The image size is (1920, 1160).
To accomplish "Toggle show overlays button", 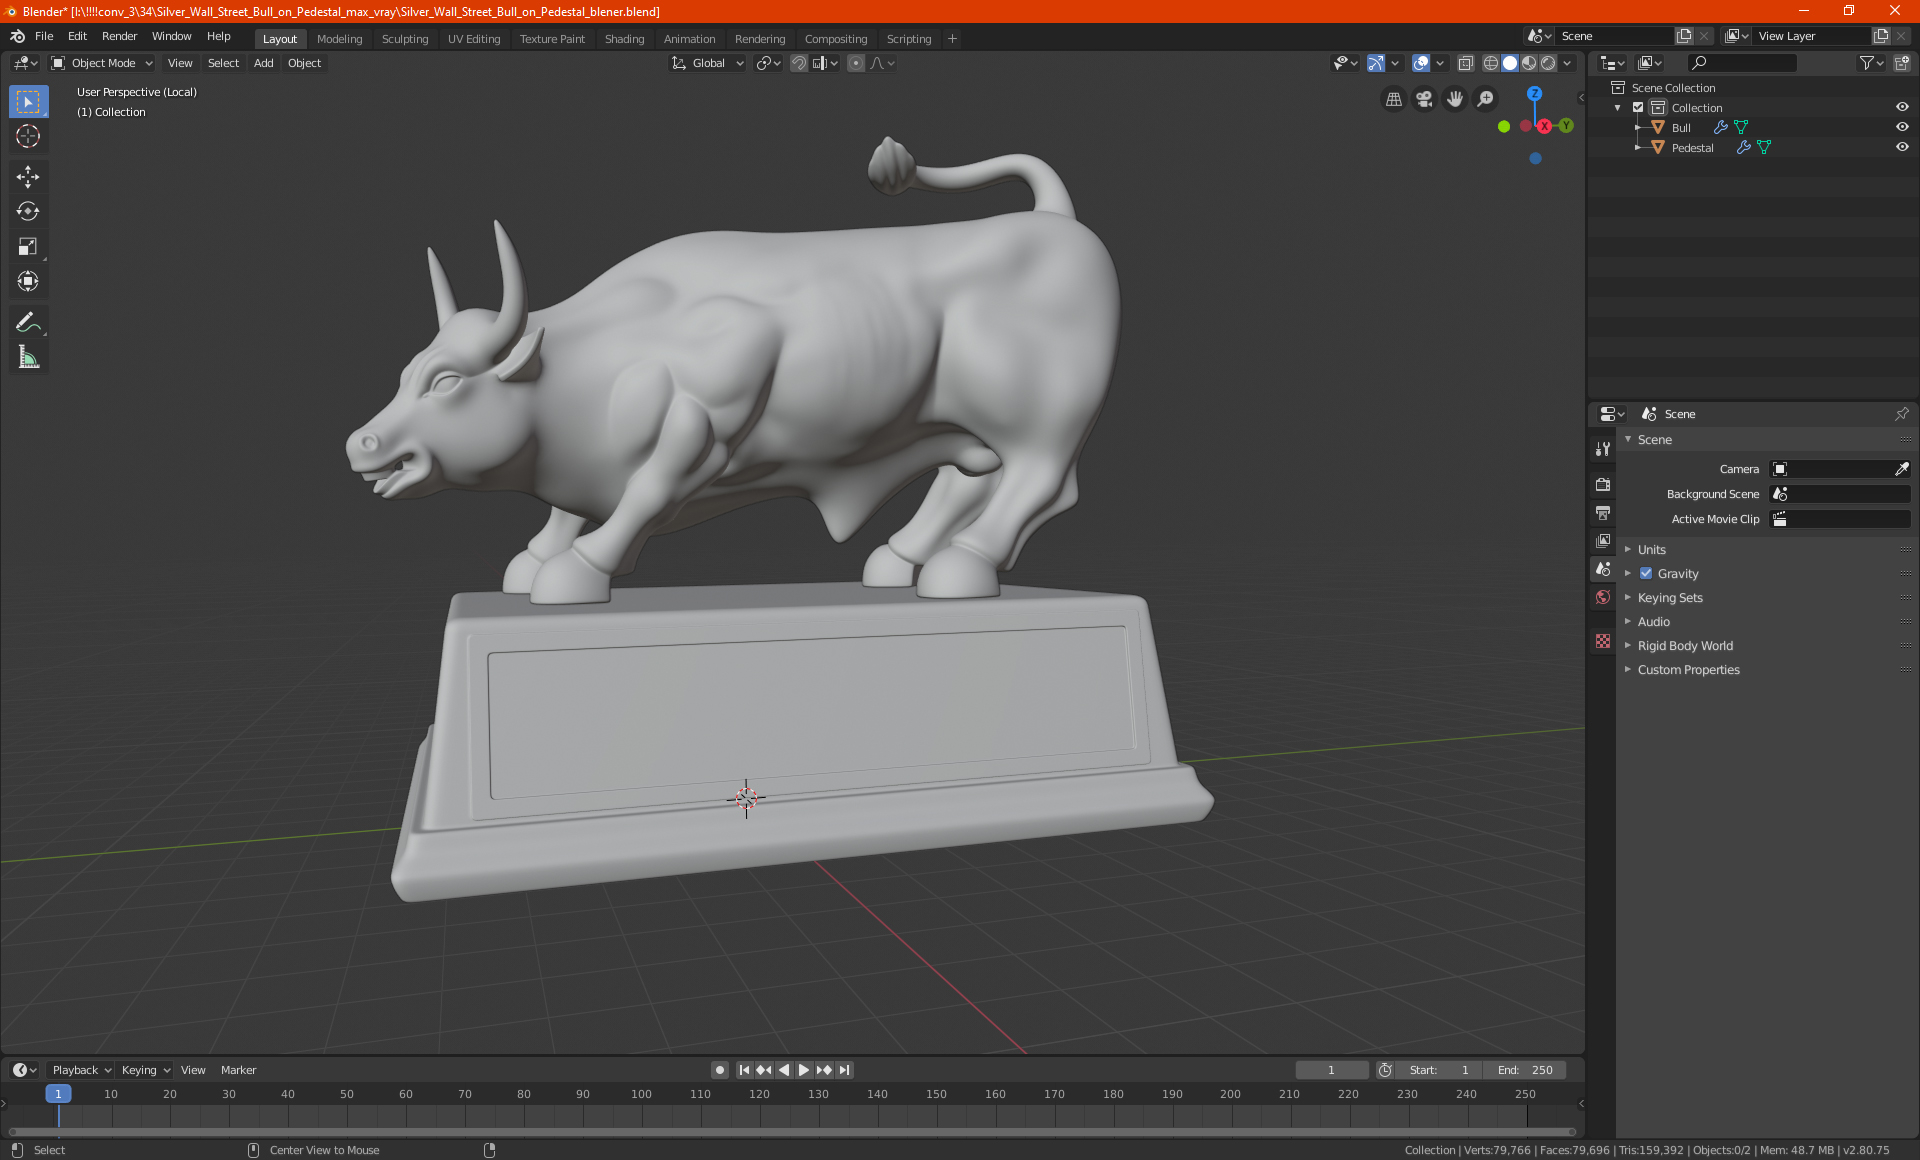I will pos(1421,63).
